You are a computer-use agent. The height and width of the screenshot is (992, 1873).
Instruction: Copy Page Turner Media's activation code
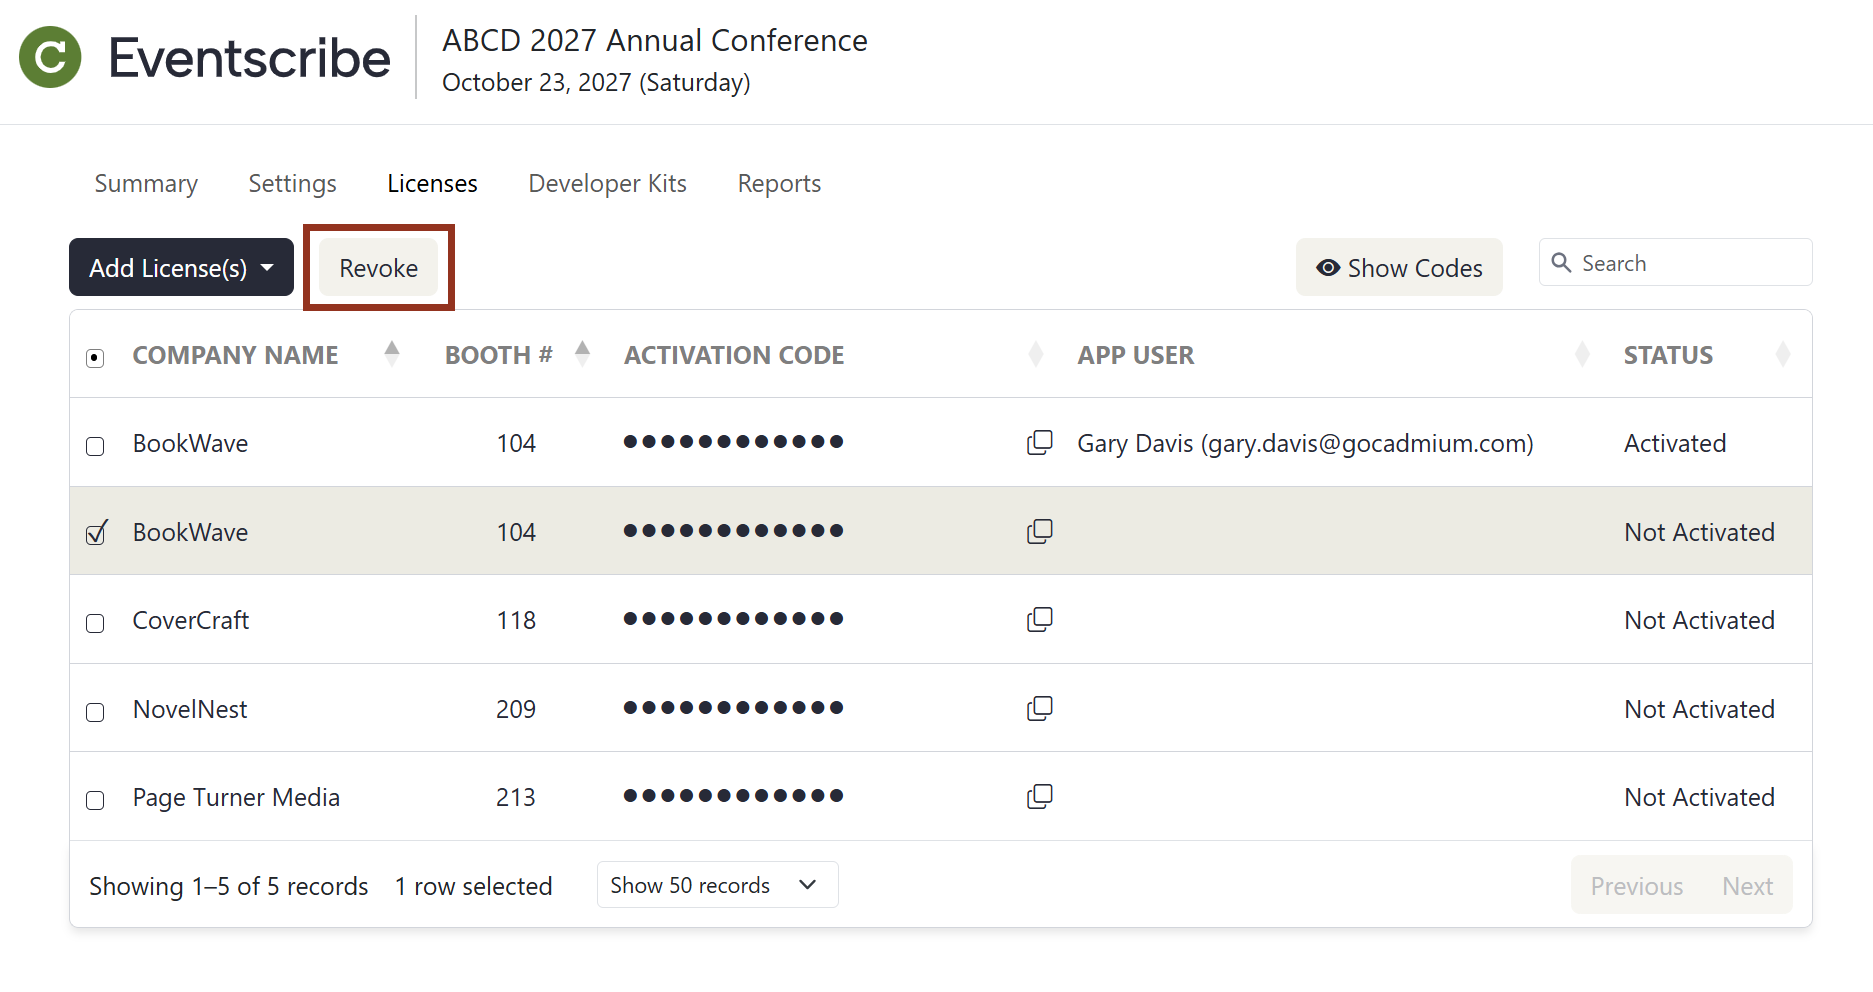pos(1040,796)
